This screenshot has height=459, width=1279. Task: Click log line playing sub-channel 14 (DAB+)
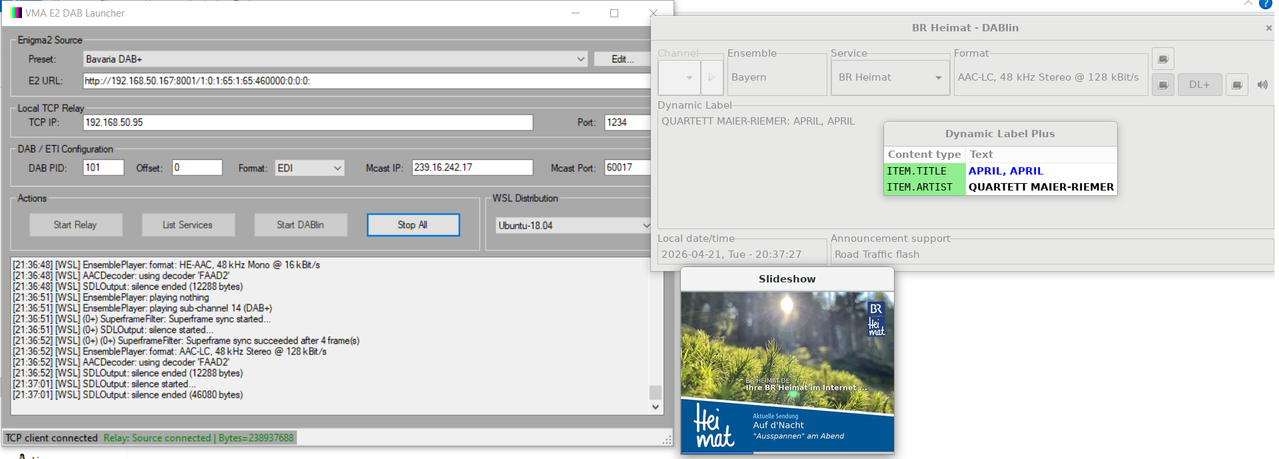point(142,308)
